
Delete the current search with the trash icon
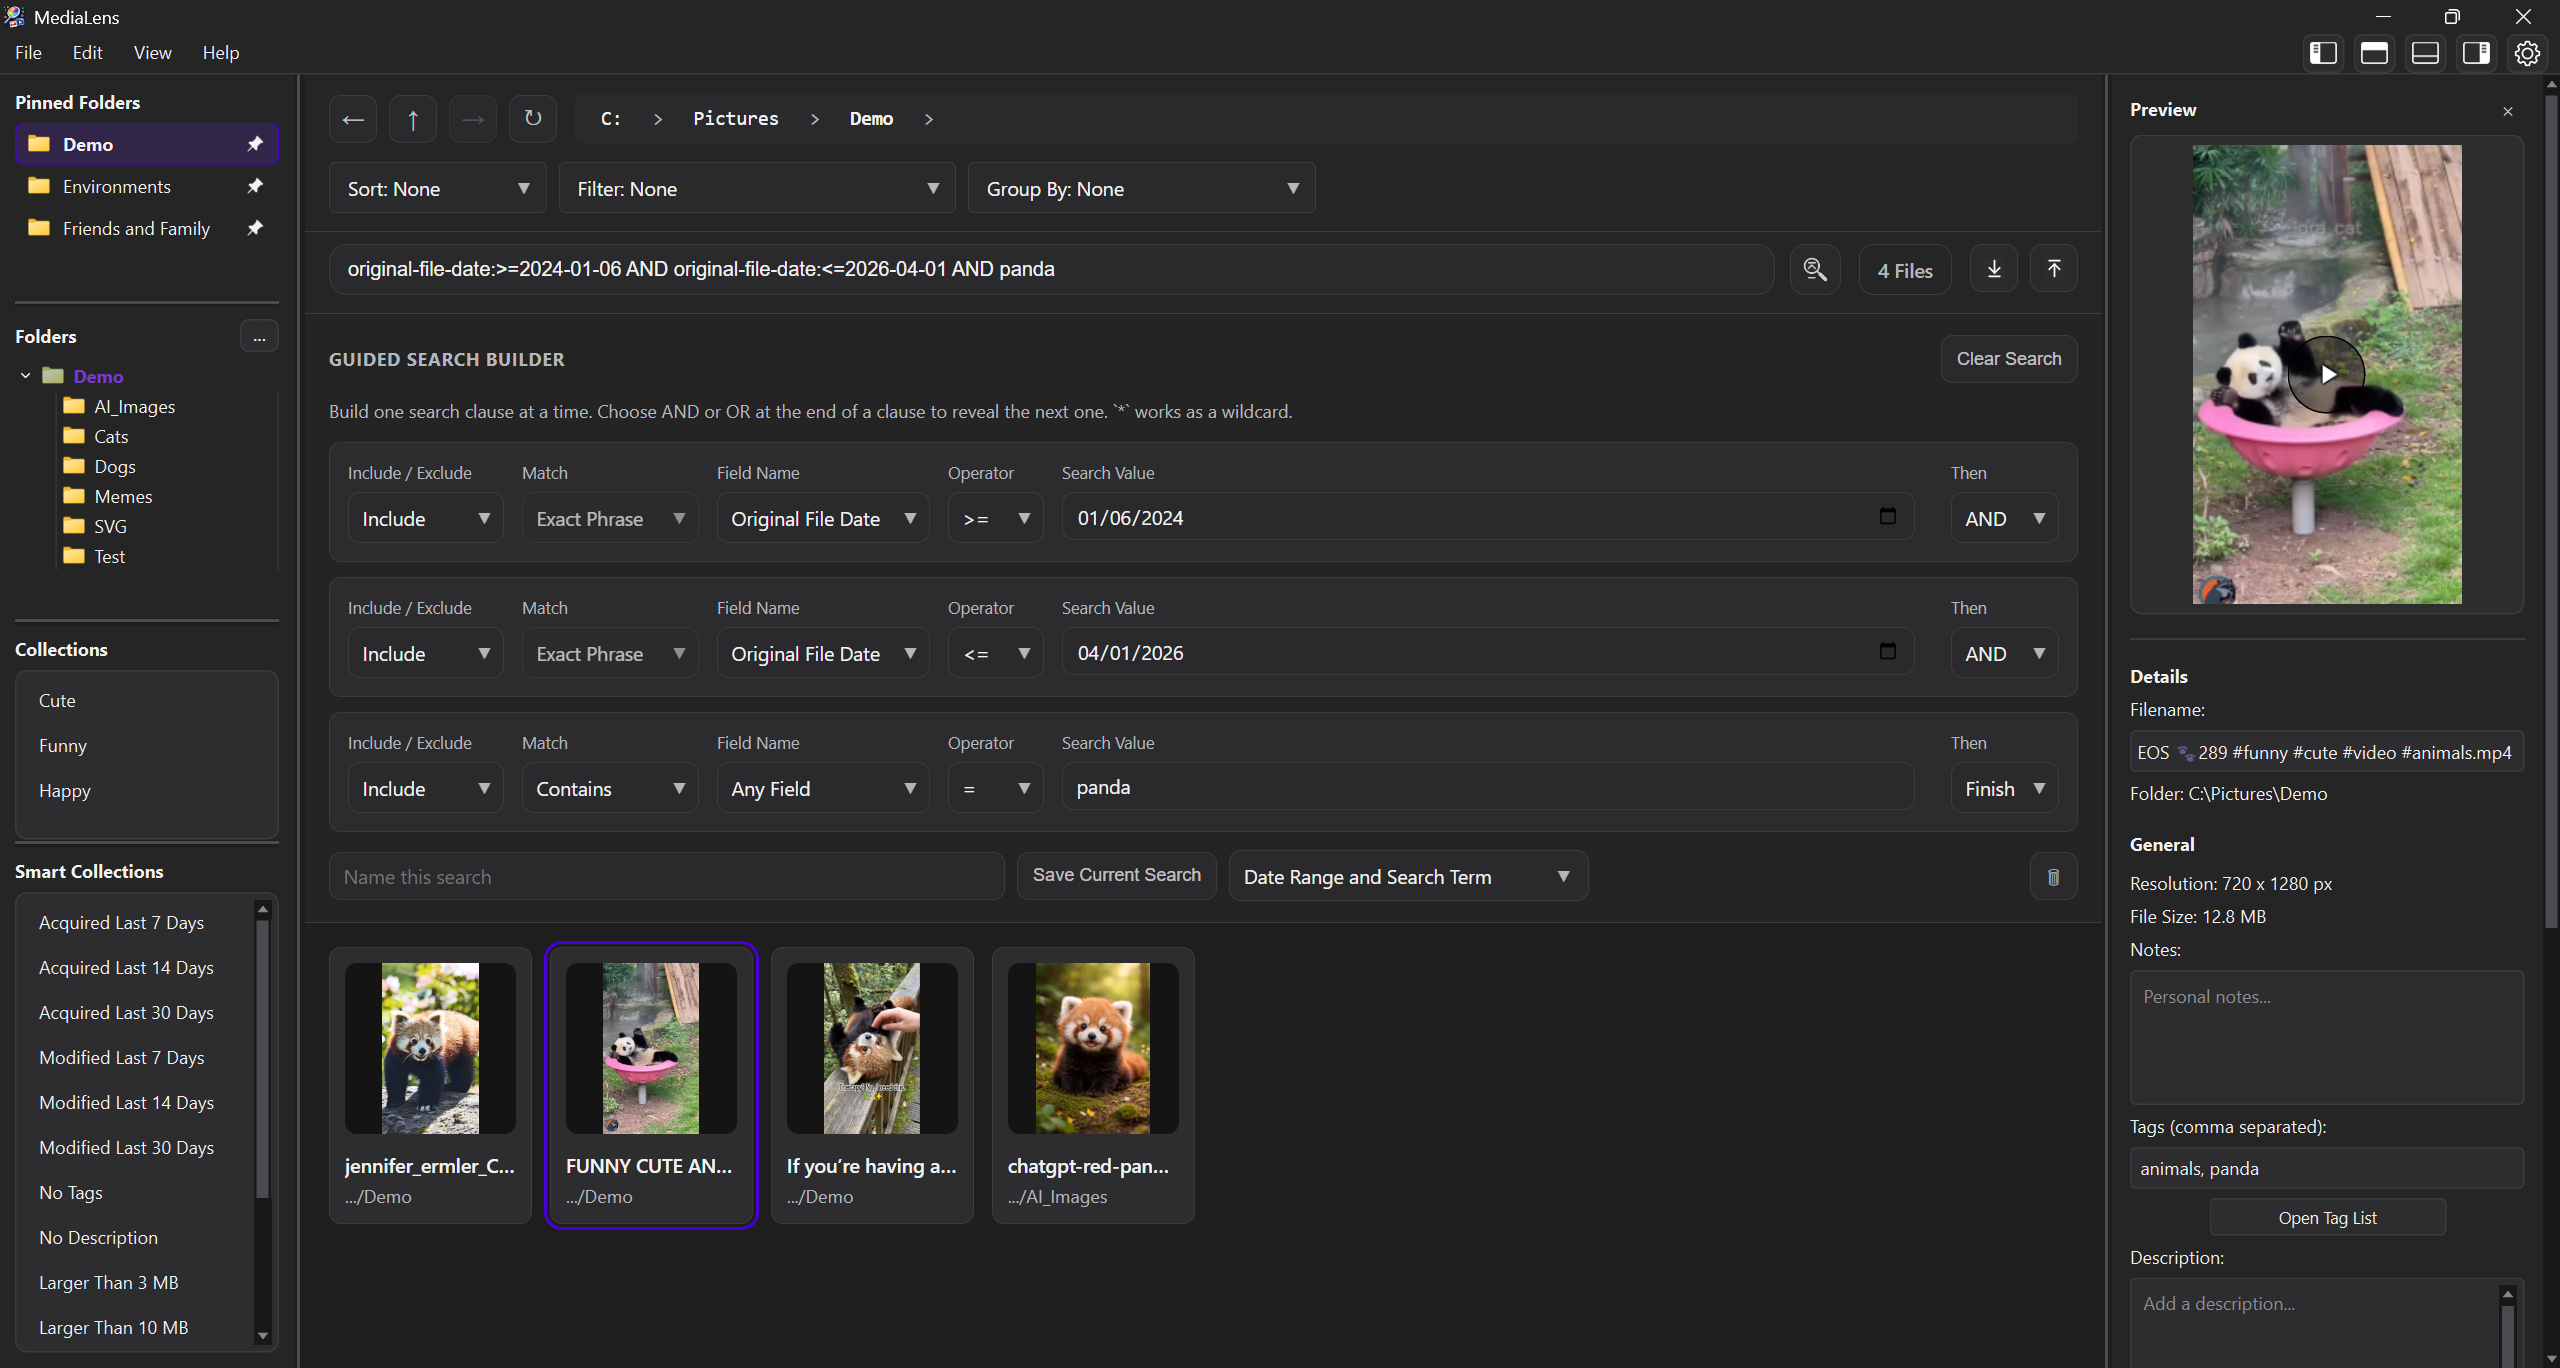click(x=2053, y=876)
